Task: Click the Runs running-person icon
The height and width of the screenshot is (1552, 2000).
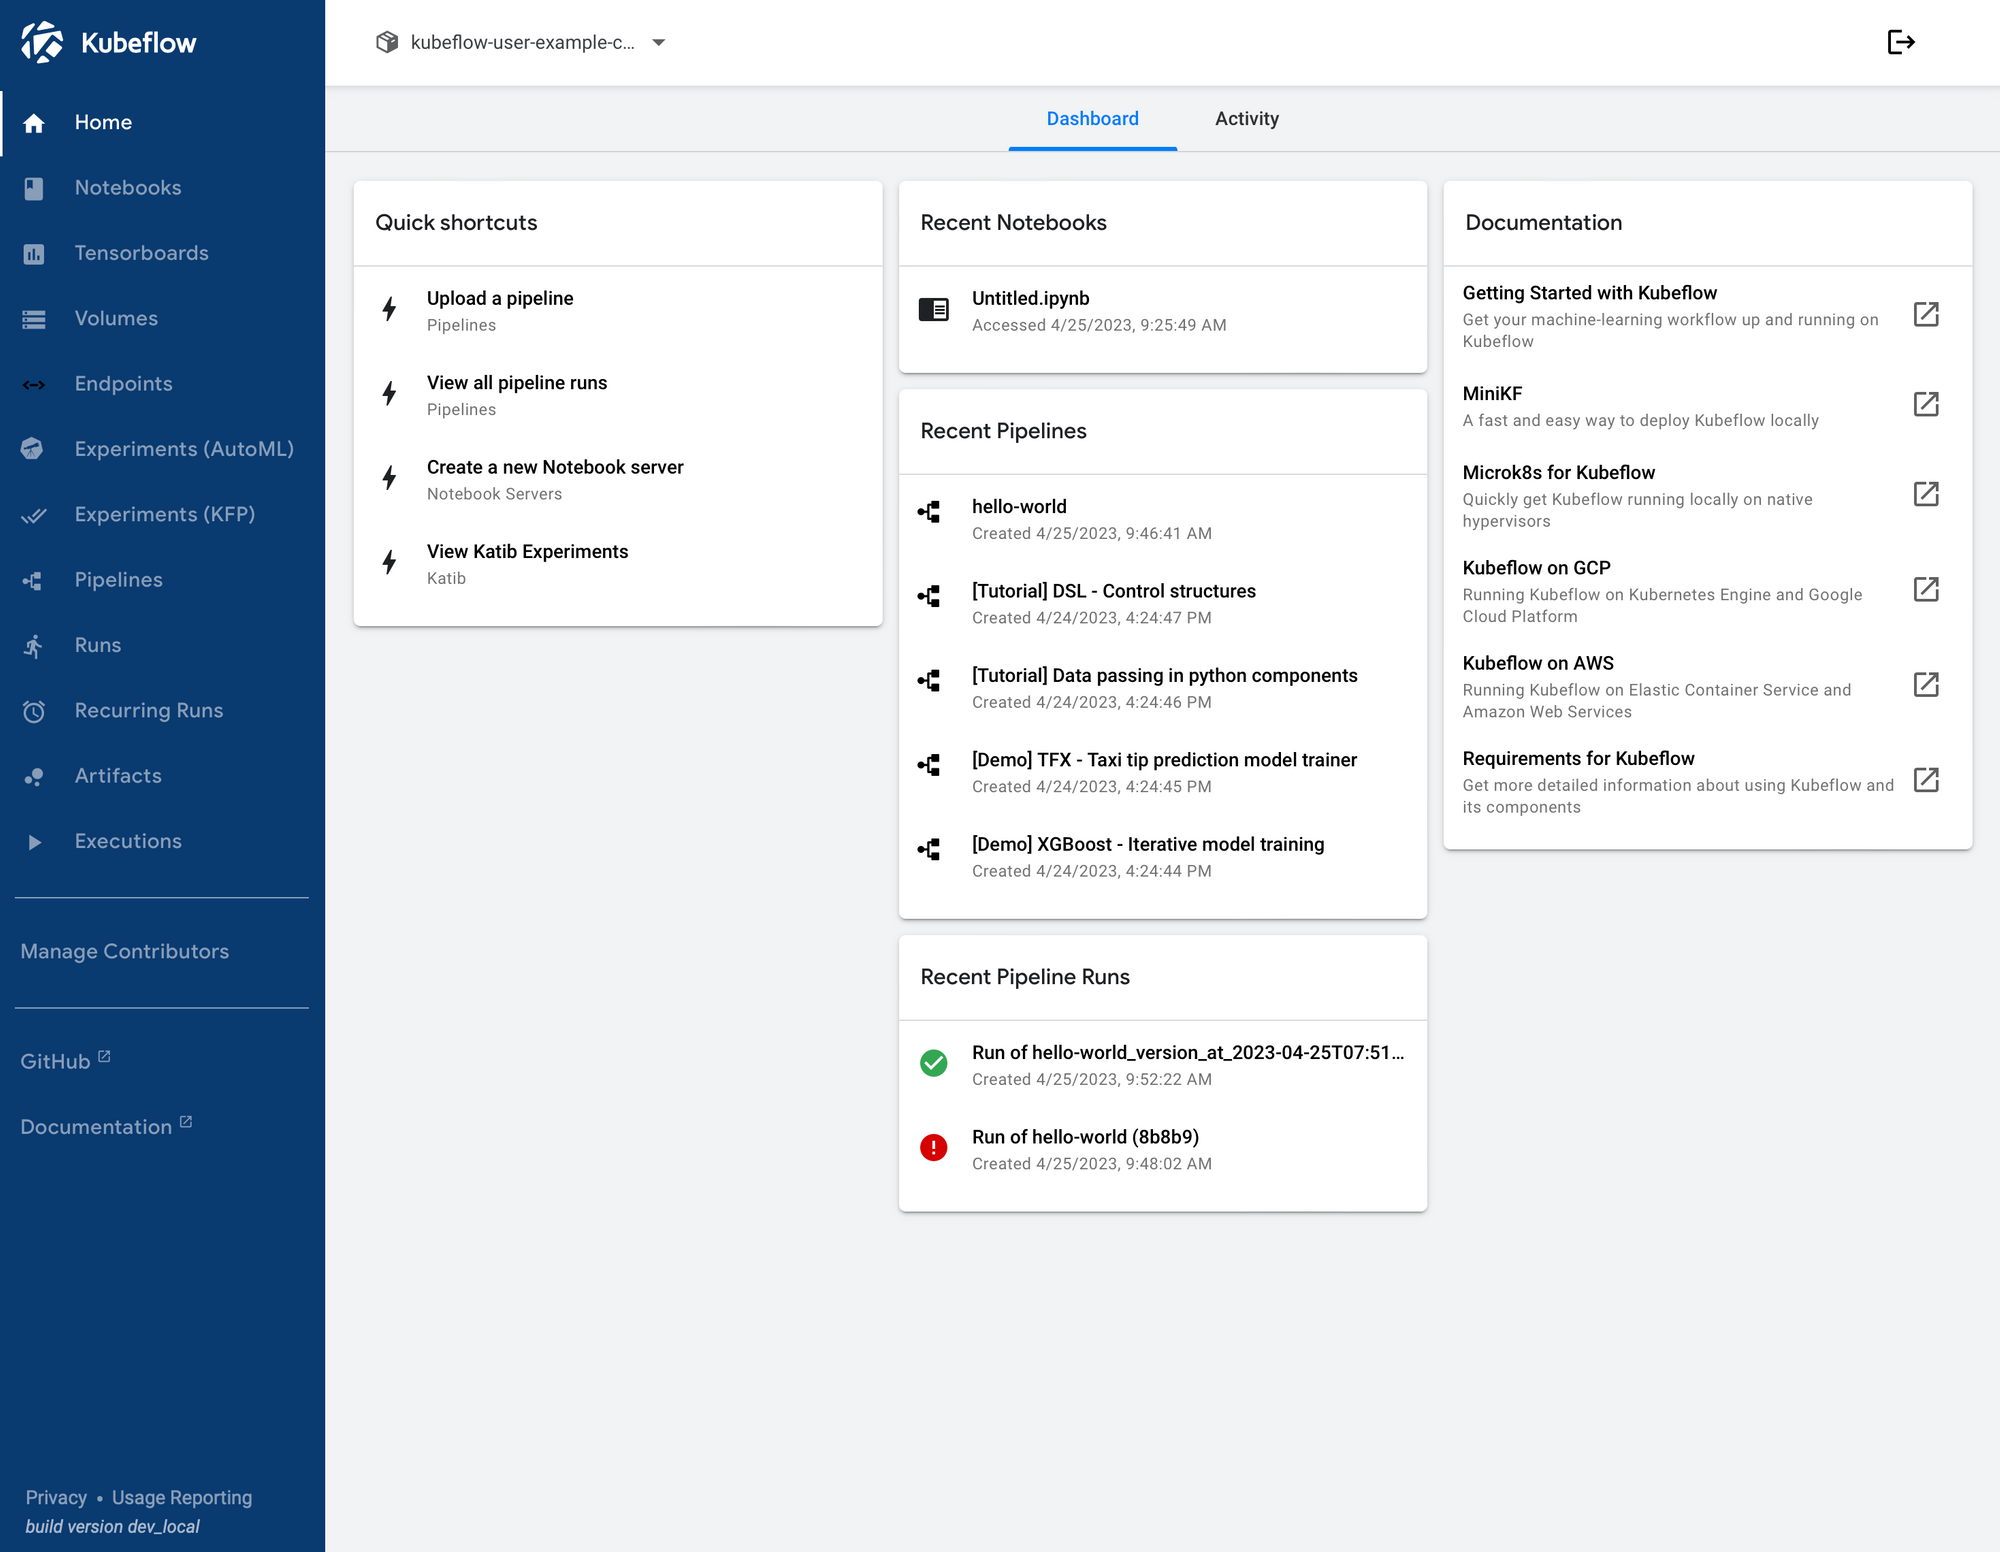Action: tap(34, 646)
